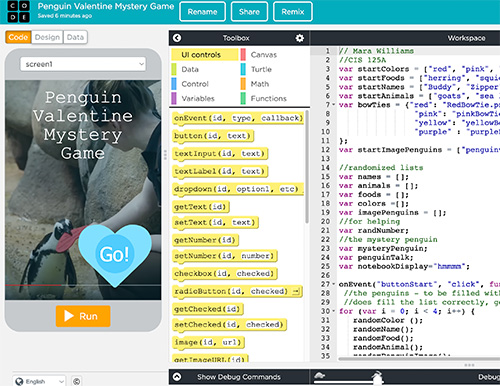Screen dimensions: 500x386
Task: Select the UI controls toolbox category
Action: coord(205,55)
